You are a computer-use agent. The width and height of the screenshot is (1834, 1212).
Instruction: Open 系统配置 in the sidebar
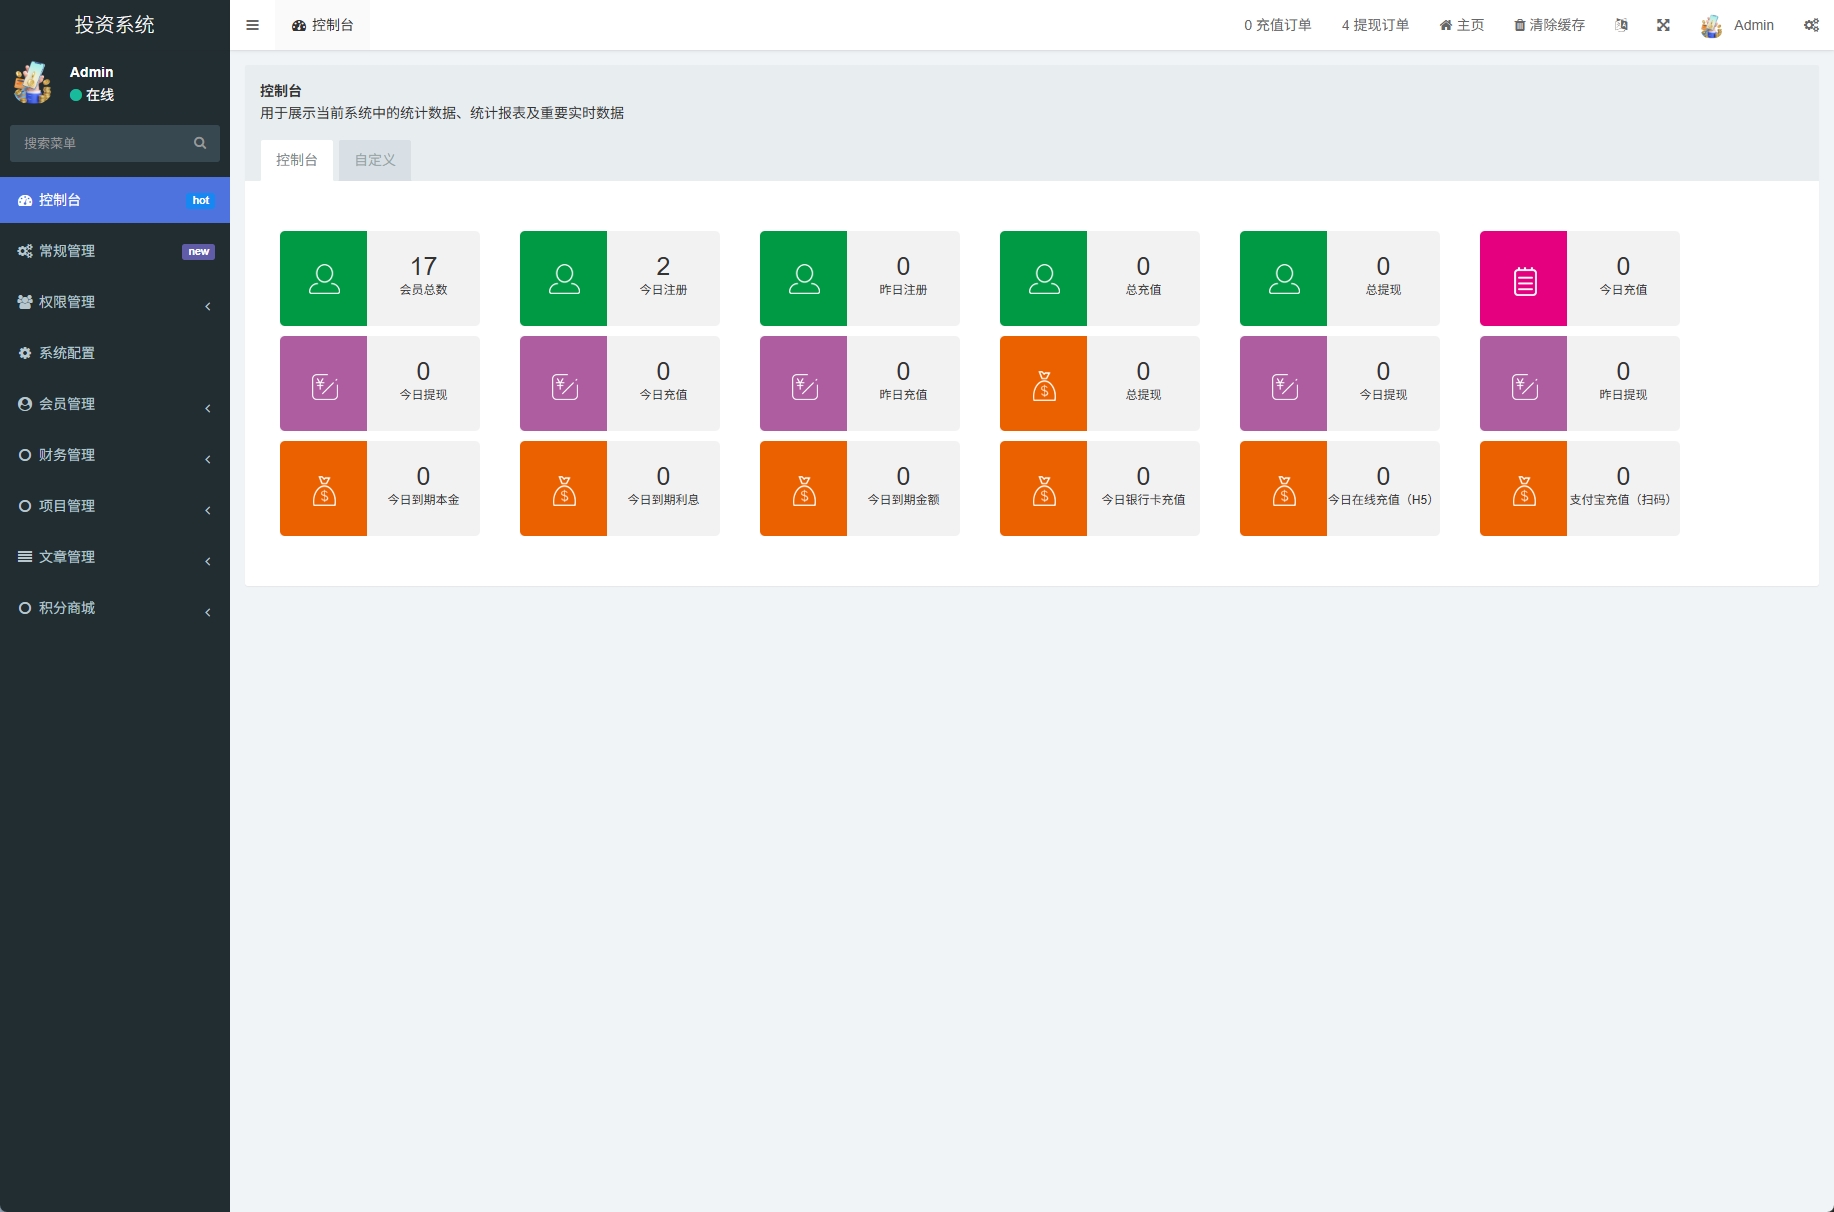(68, 353)
